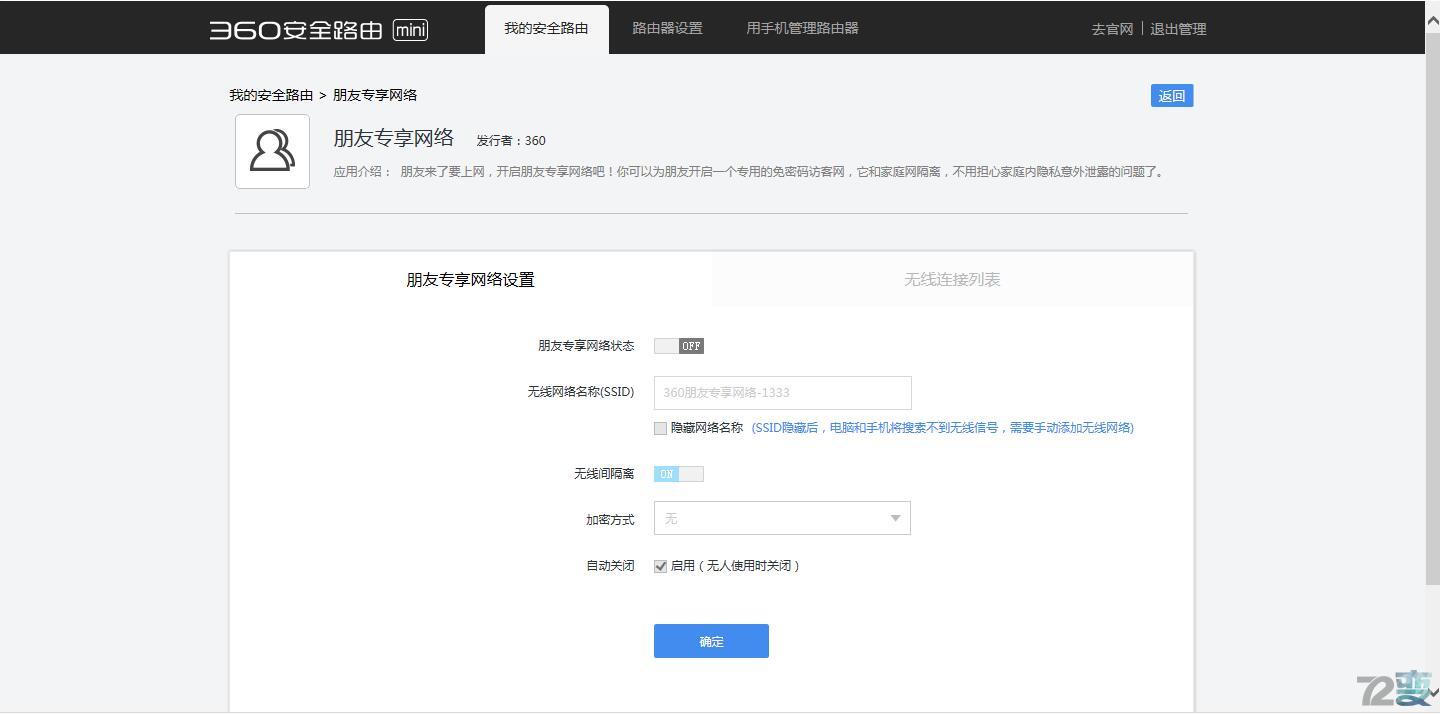Switch to the 无线连接列表 tab
The width and height of the screenshot is (1440, 714).
point(951,280)
